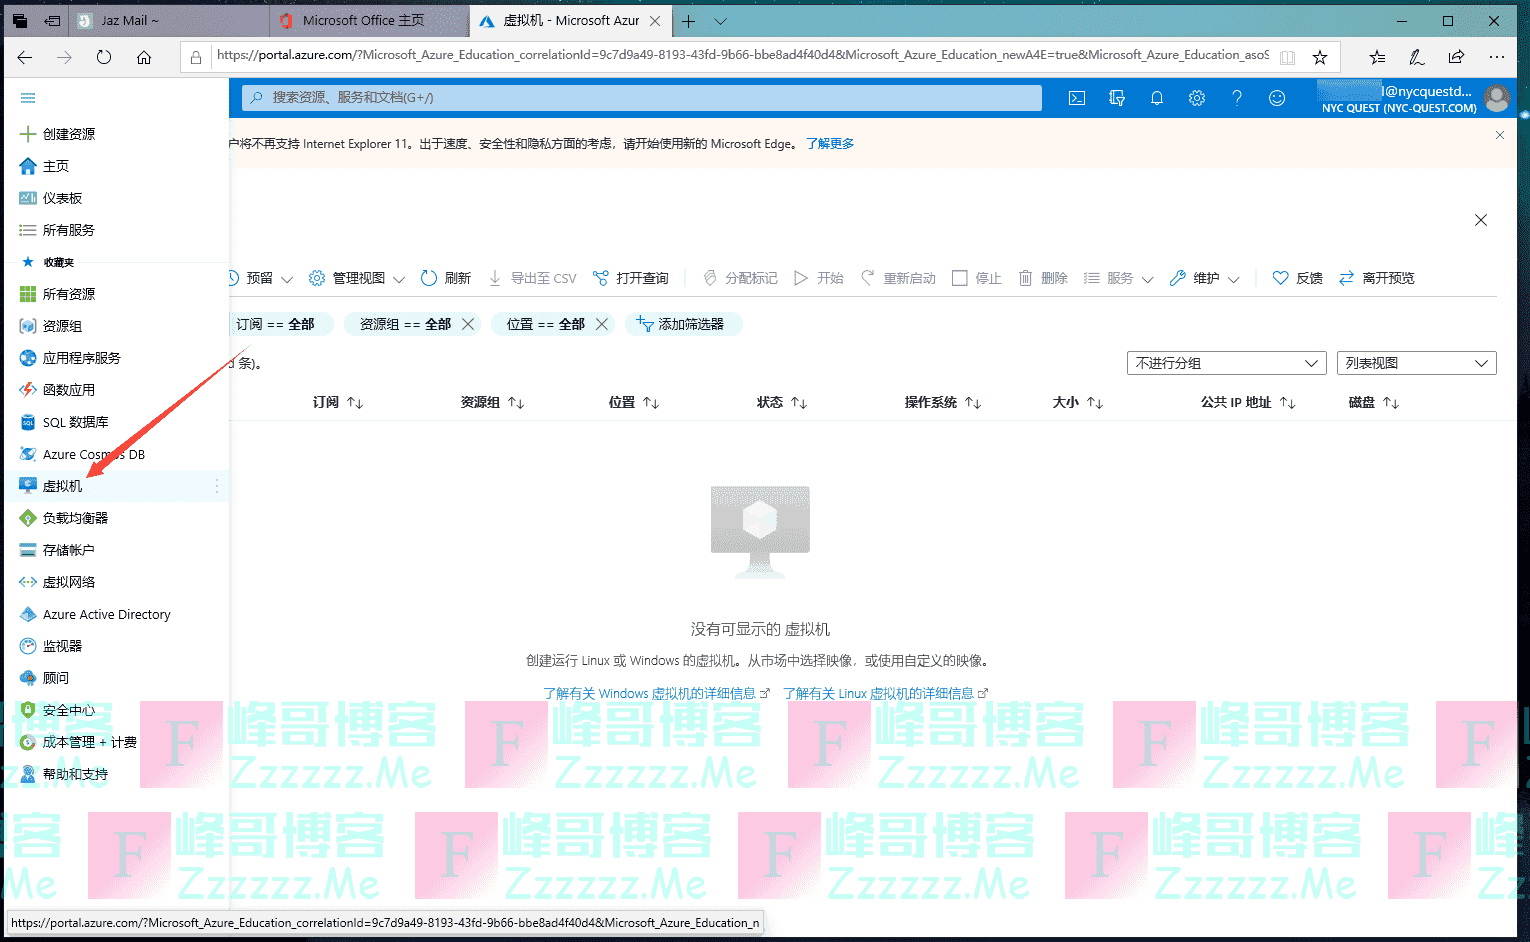Image resolution: width=1530 pixels, height=942 pixels.
Task: Open the Directory + subscription filter icon
Action: pos(1117,98)
